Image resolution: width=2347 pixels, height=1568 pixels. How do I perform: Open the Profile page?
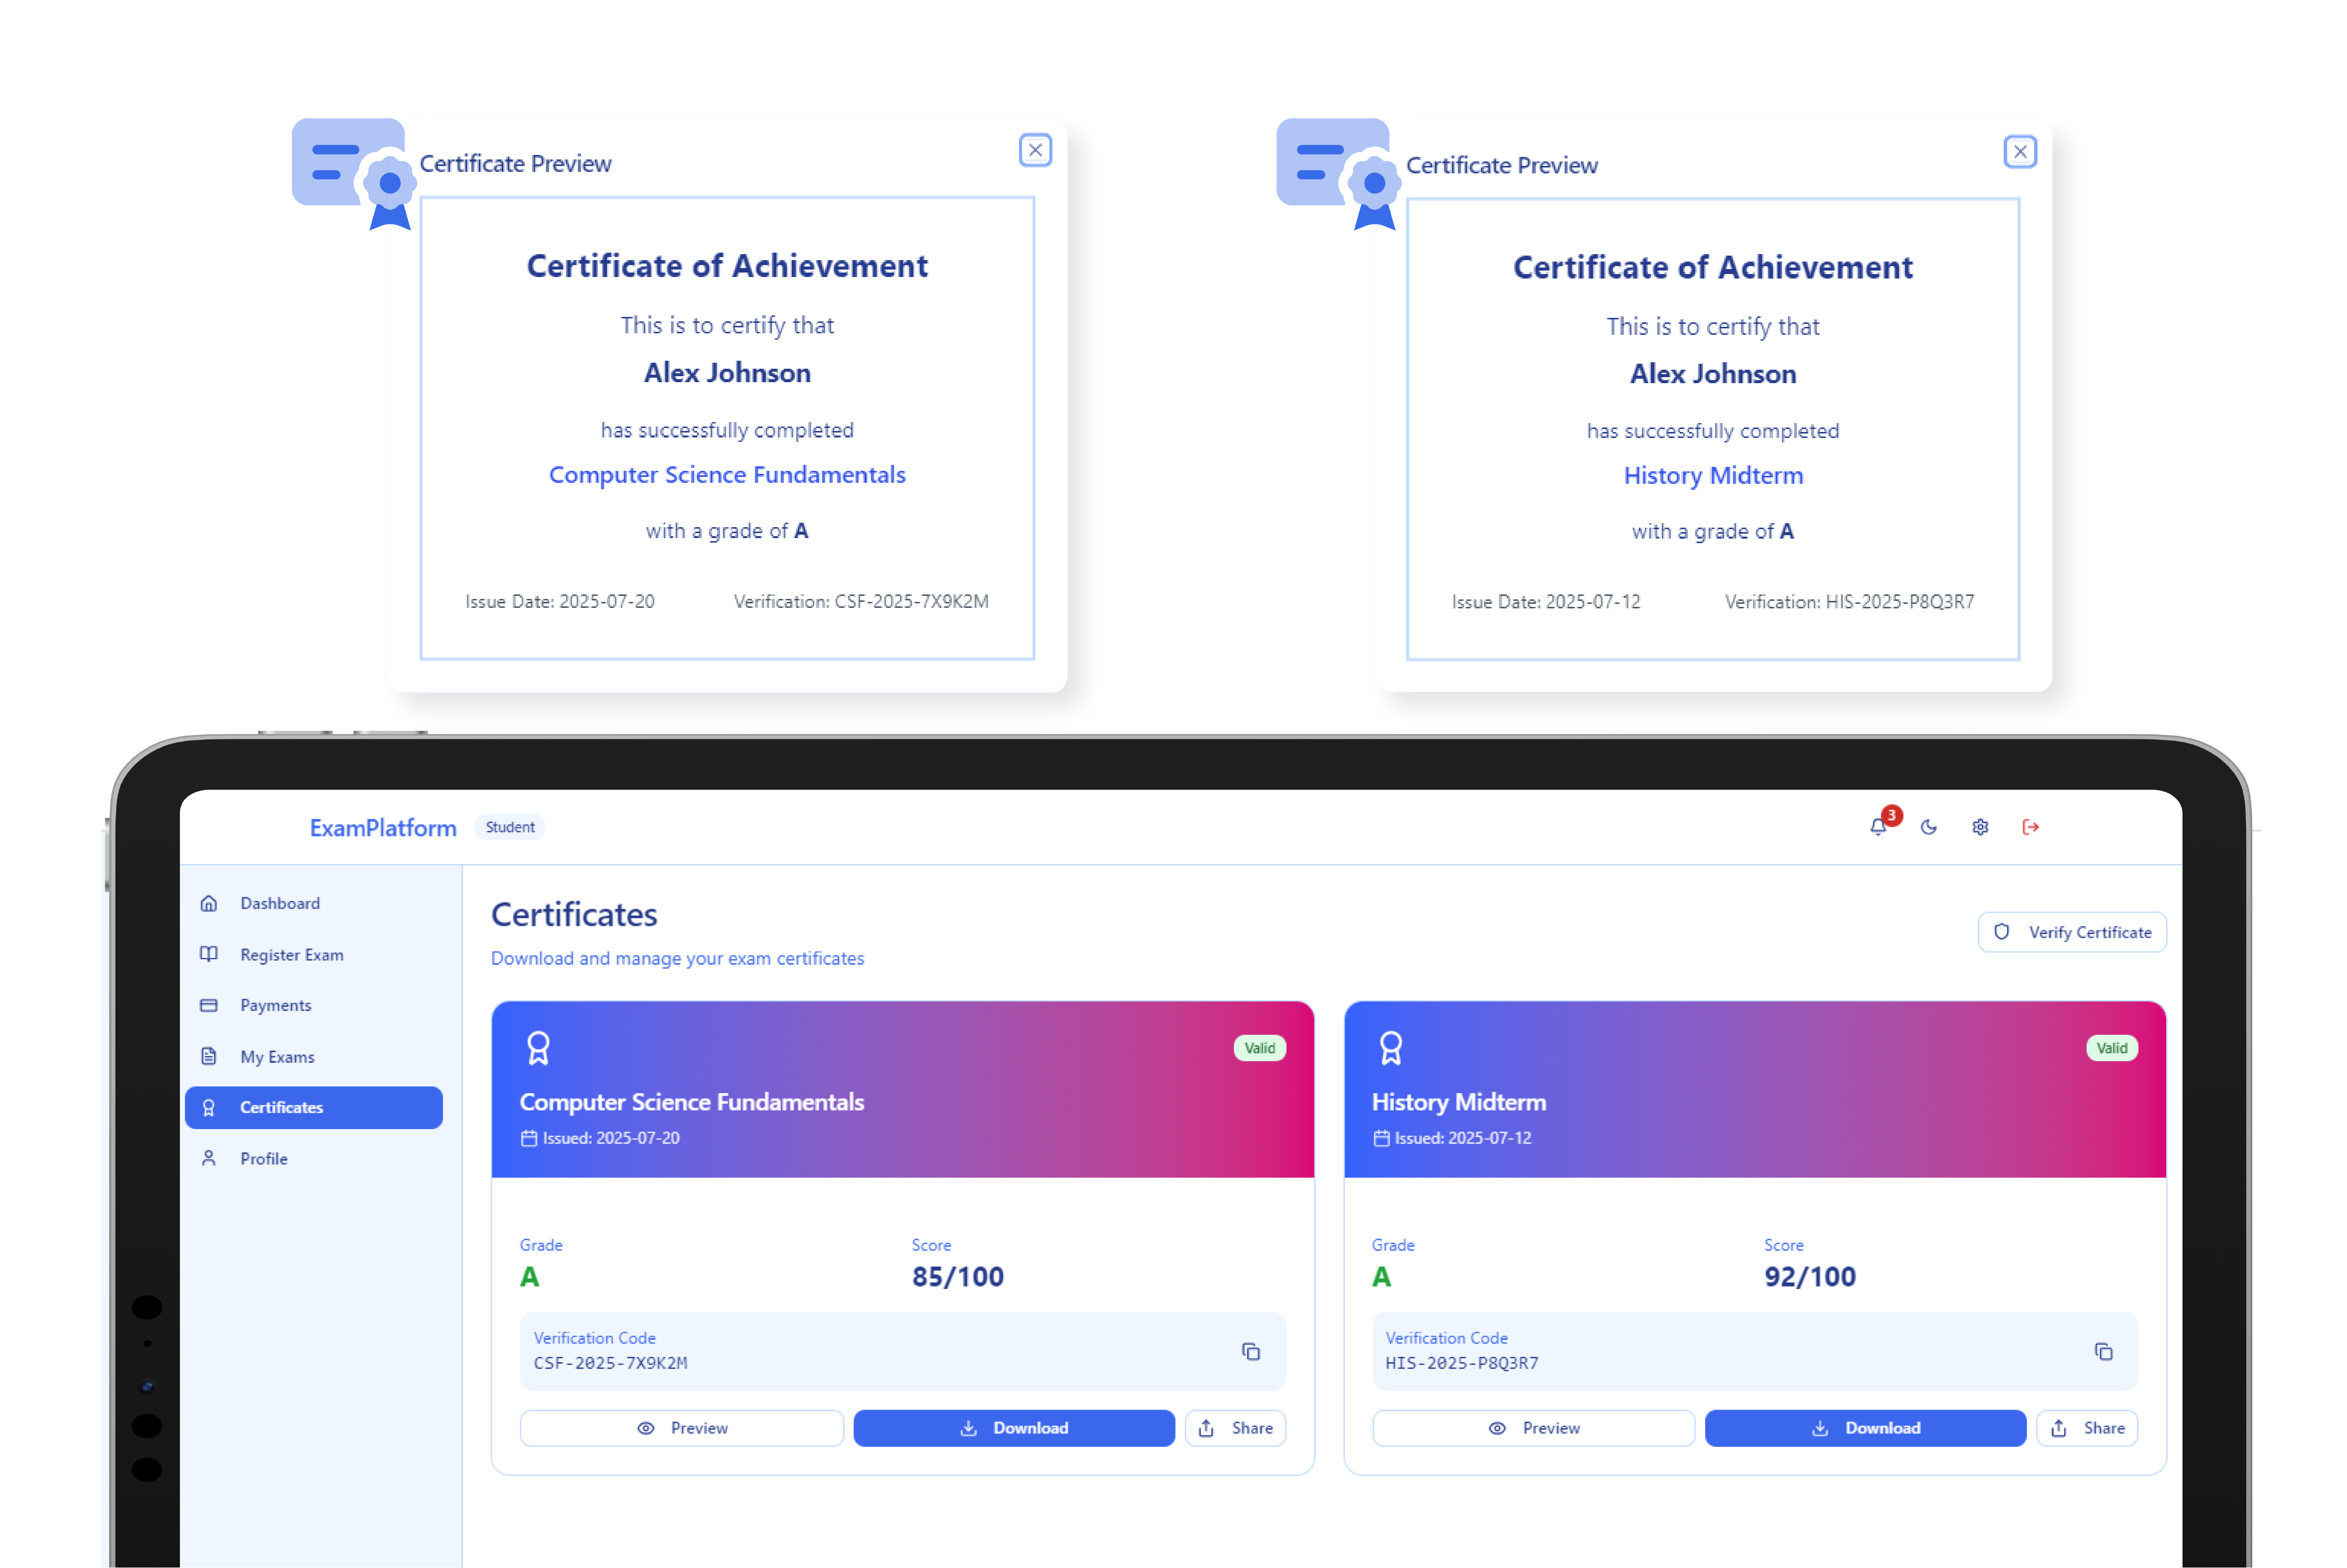click(x=314, y=1158)
